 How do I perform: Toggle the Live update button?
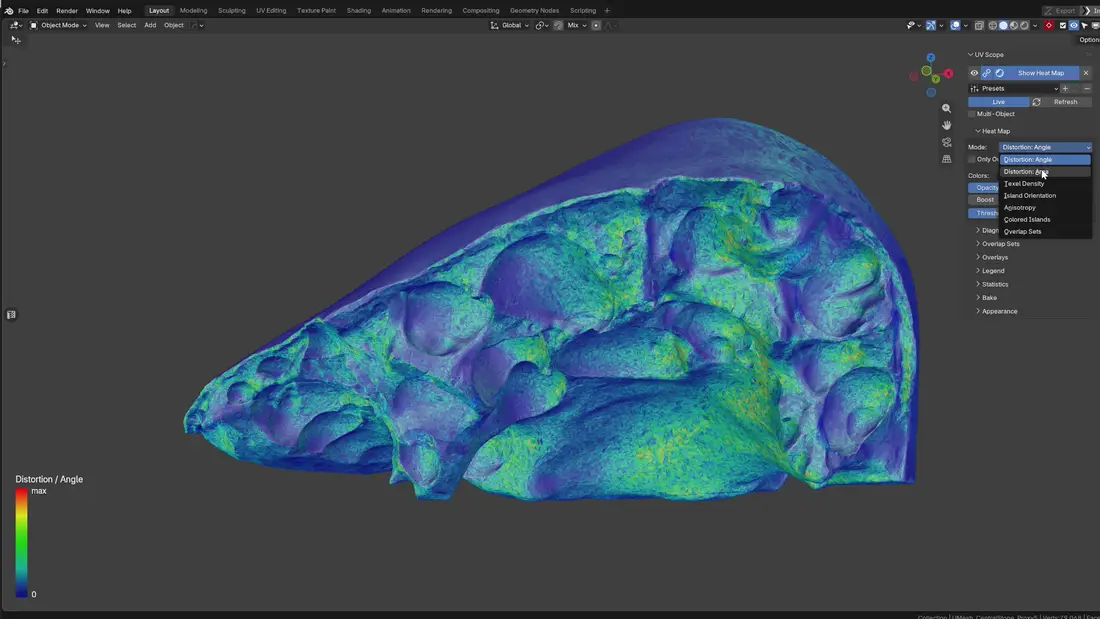point(998,102)
